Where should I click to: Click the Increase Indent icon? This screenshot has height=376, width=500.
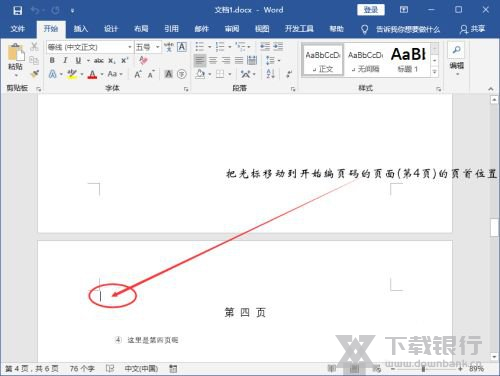(278, 47)
